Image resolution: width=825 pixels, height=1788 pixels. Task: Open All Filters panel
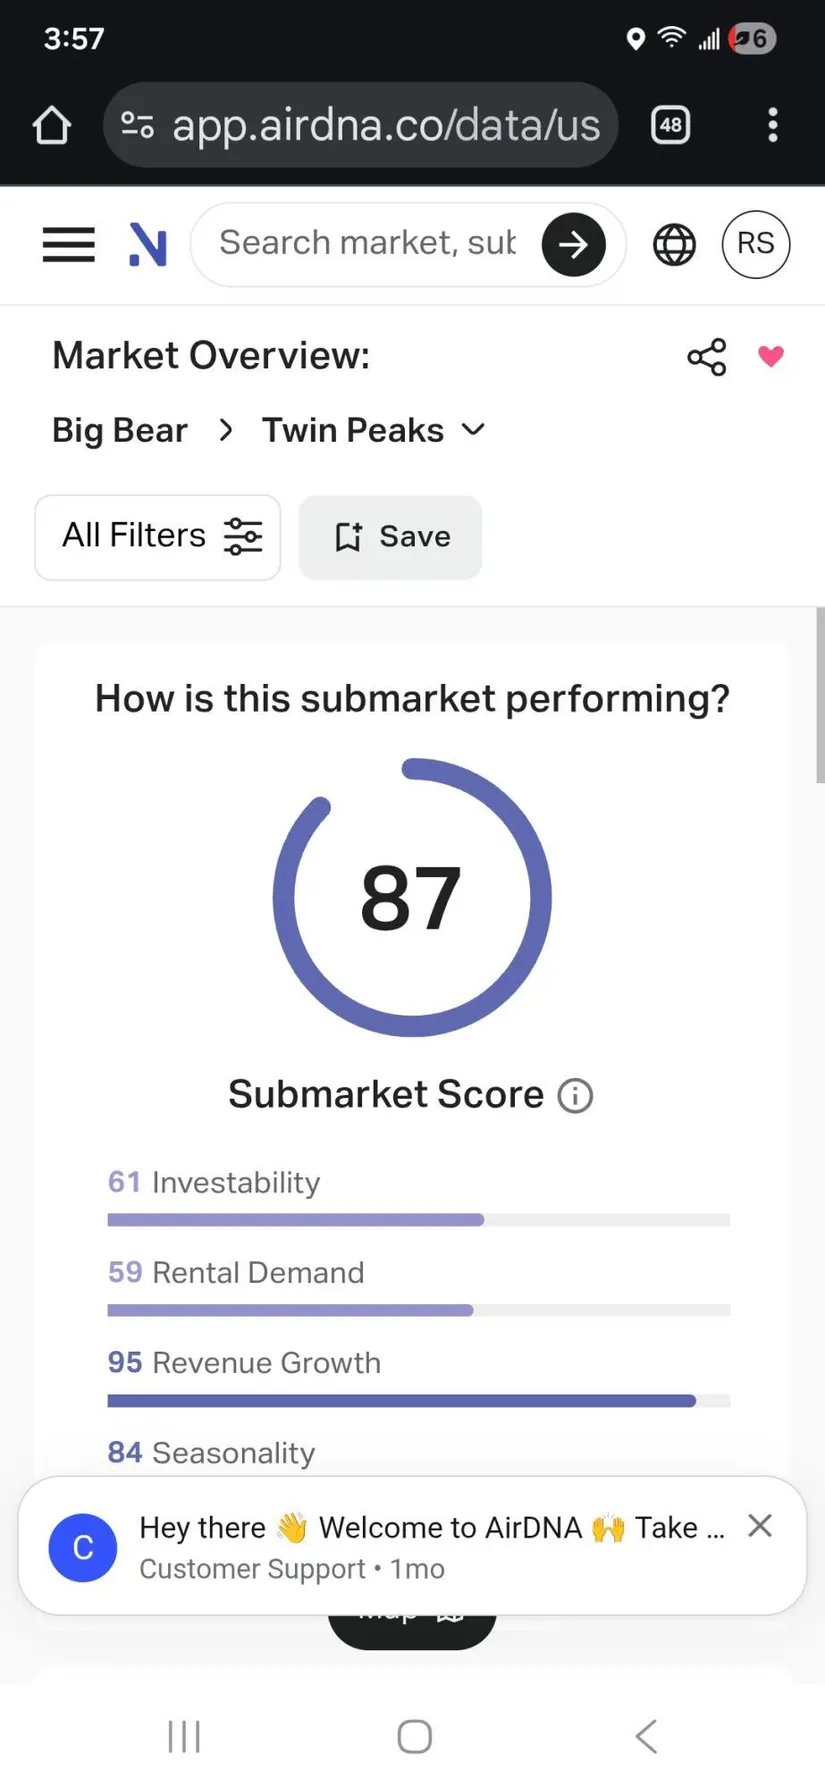tap(158, 537)
